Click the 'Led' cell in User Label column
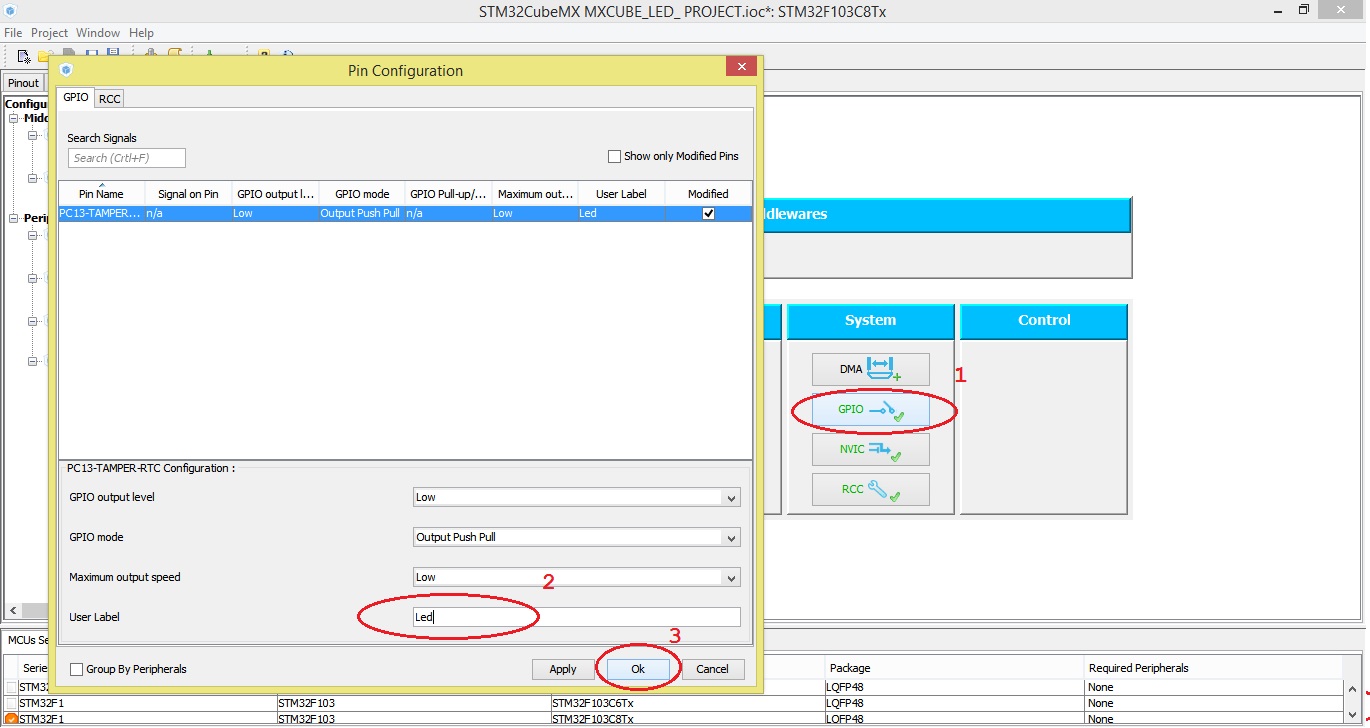This screenshot has width=1370, height=728. click(621, 213)
